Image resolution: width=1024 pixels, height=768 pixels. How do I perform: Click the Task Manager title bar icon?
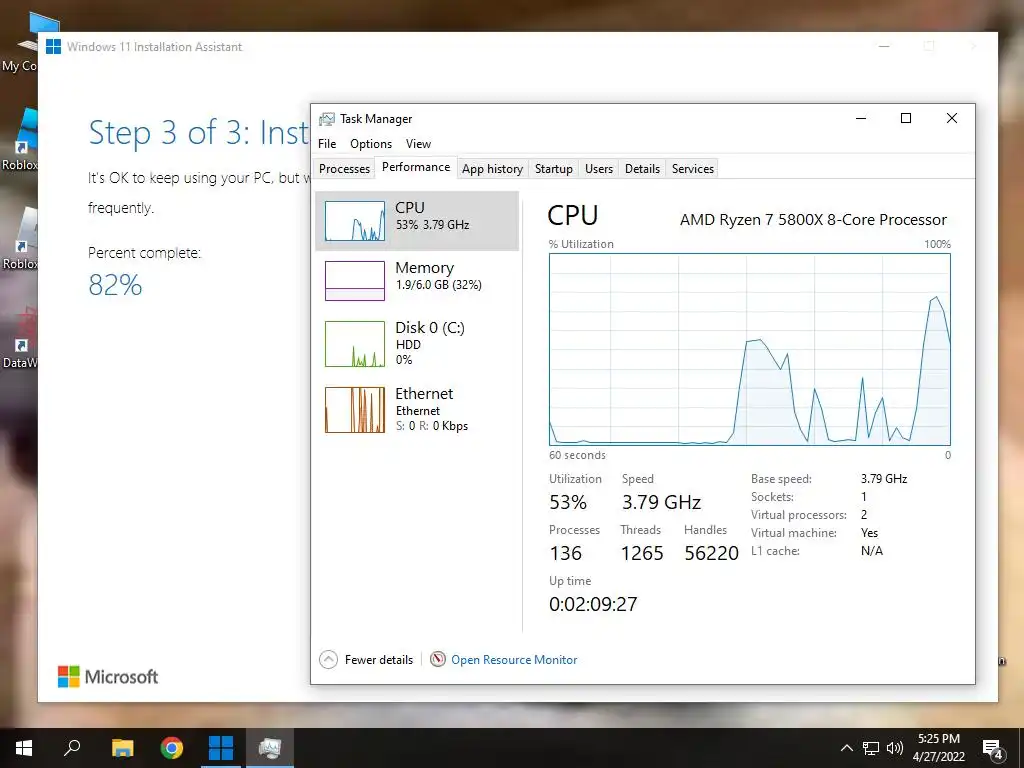(x=327, y=119)
